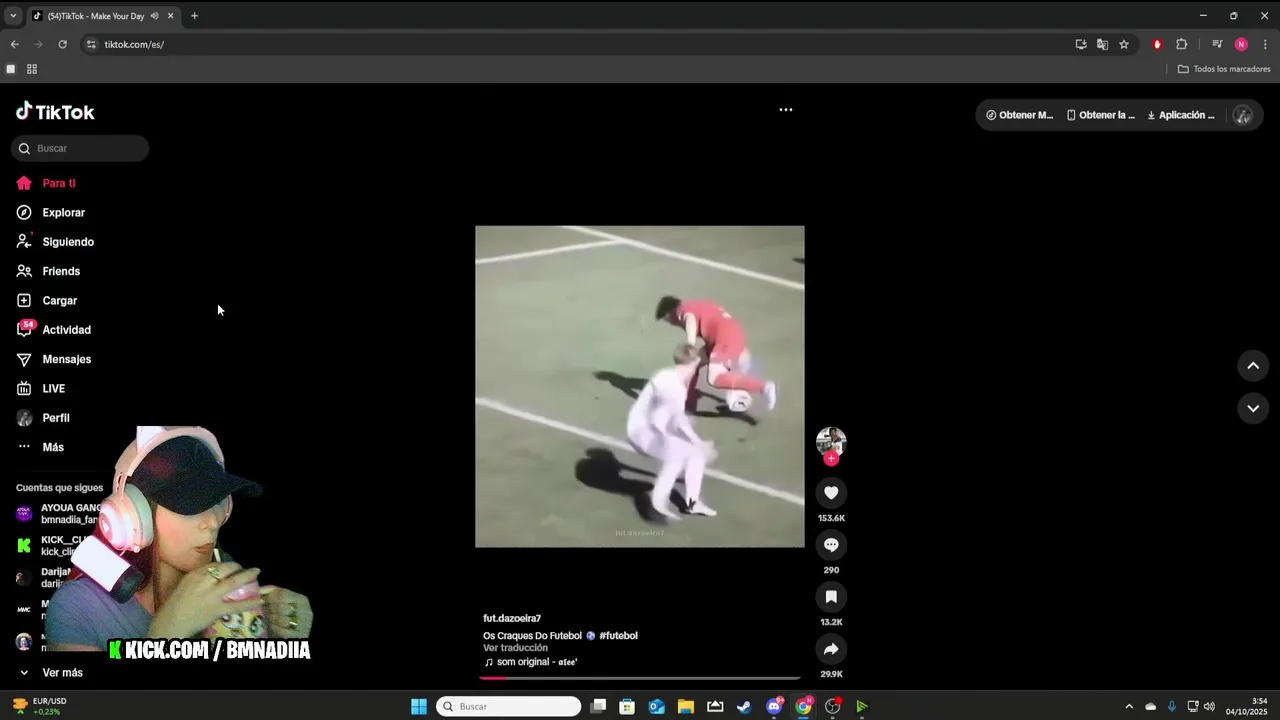
Task: Open the translate page icon
Action: [x=1102, y=44]
